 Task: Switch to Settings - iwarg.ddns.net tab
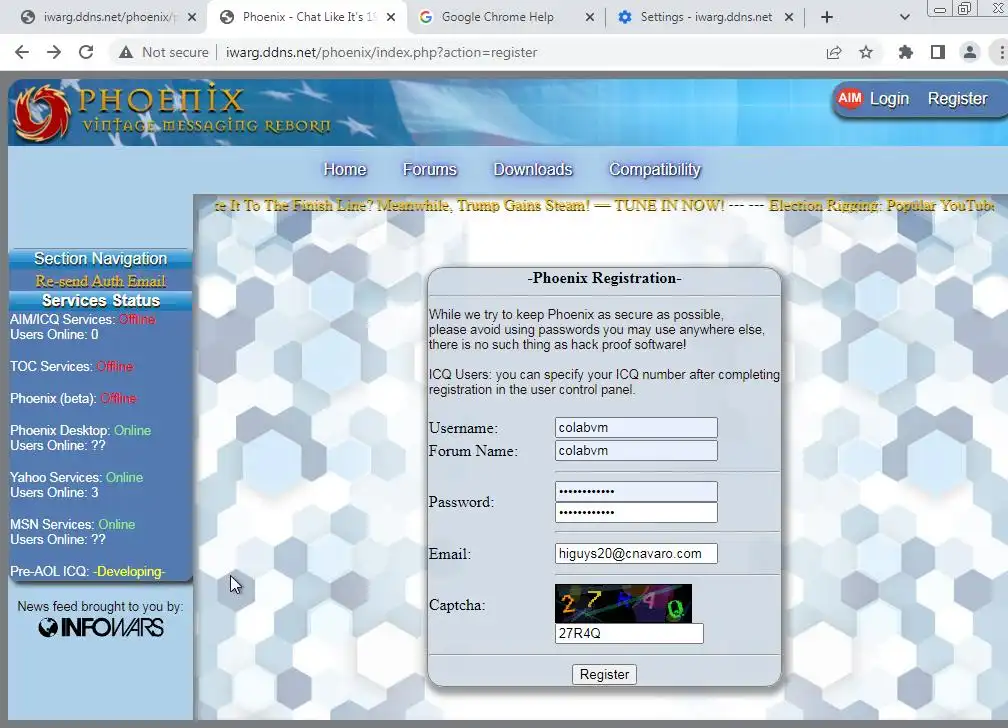pyautogui.click(x=706, y=17)
